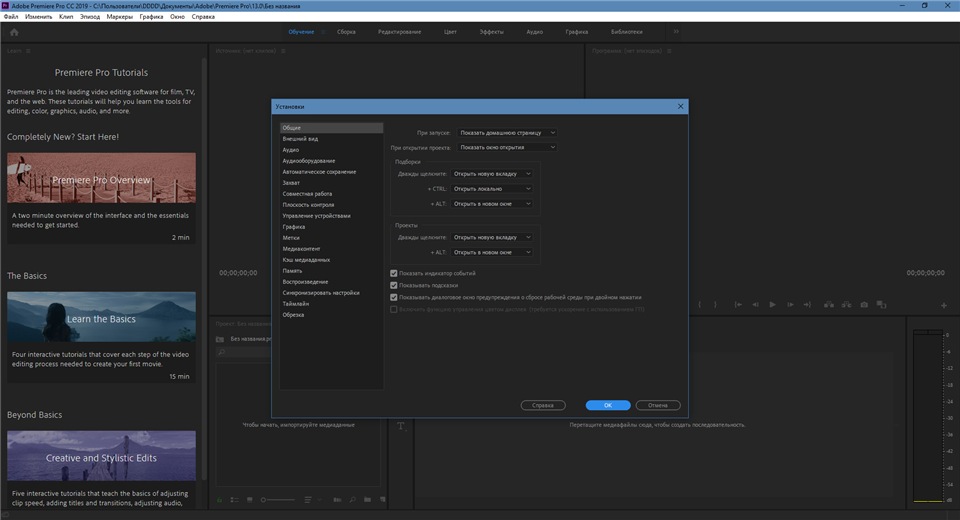The width and height of the screenshot is (960, 520).
Task: Find magnifier icon at Project panel bottom
Action: [x=353, y=500]
